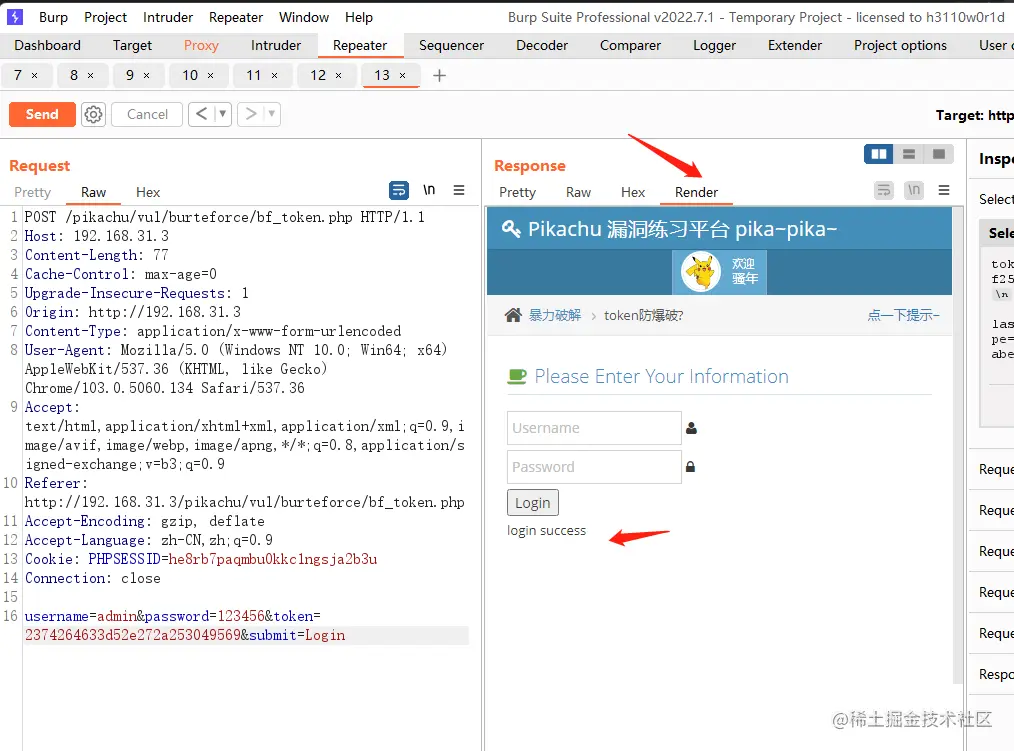Switch to the Intruder tool tab
The image size is (1014, 751).
[x=275, y=45]
